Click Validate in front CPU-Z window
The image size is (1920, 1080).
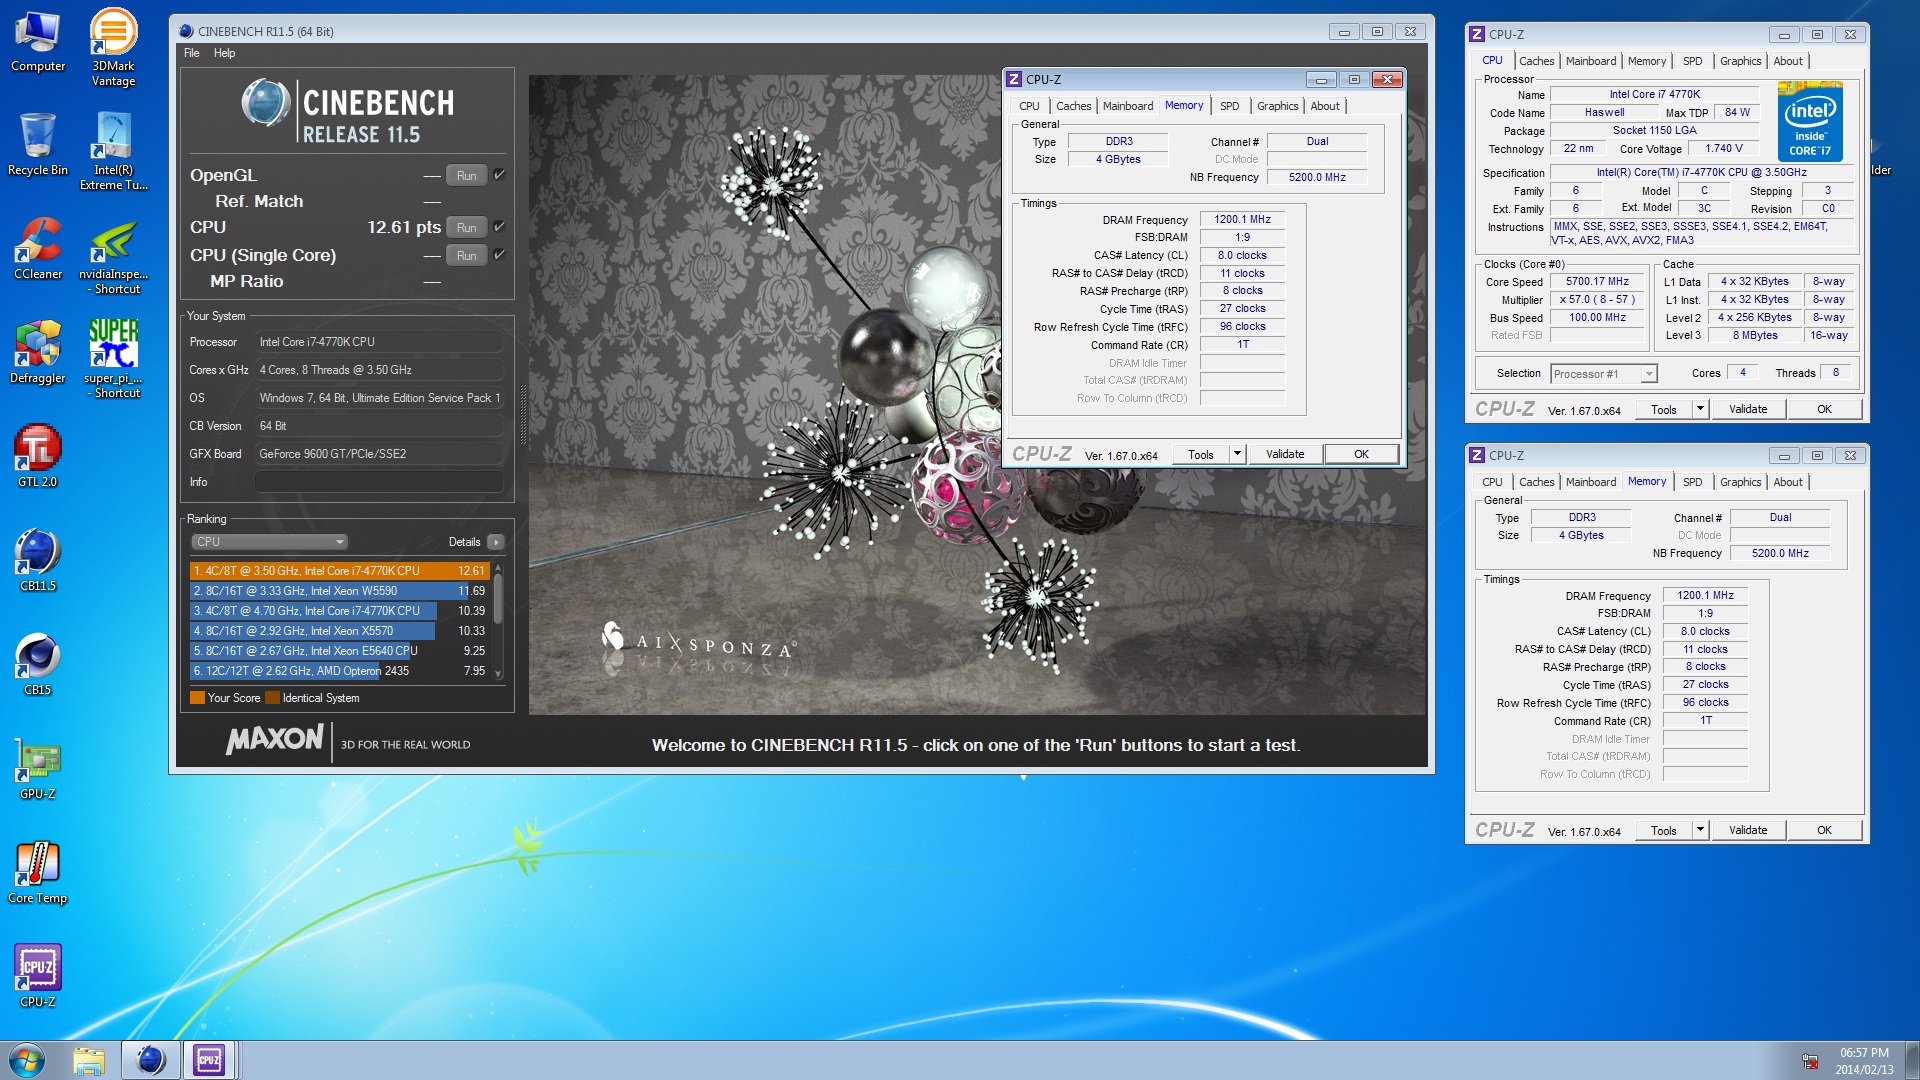1285,454
